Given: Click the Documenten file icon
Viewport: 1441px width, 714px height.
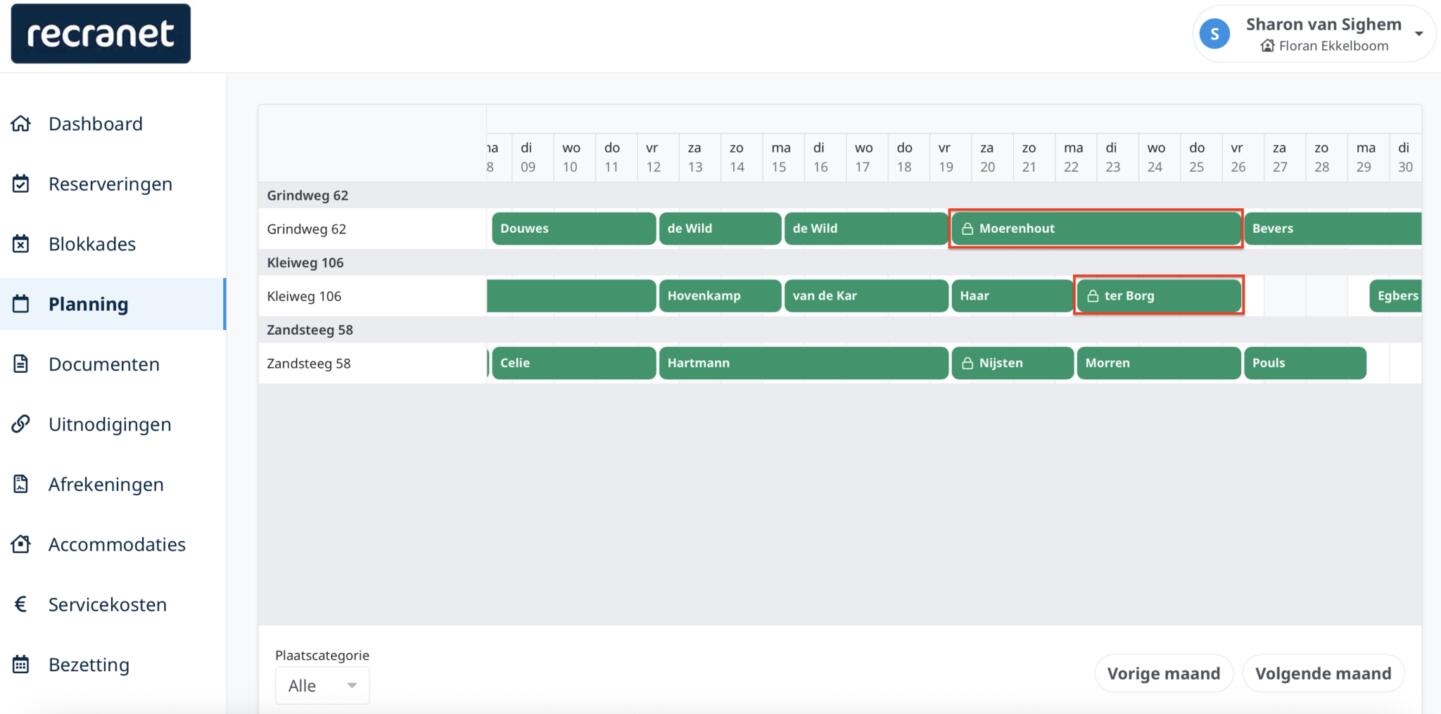Looking at the screenshot, I should pos(20,364).
